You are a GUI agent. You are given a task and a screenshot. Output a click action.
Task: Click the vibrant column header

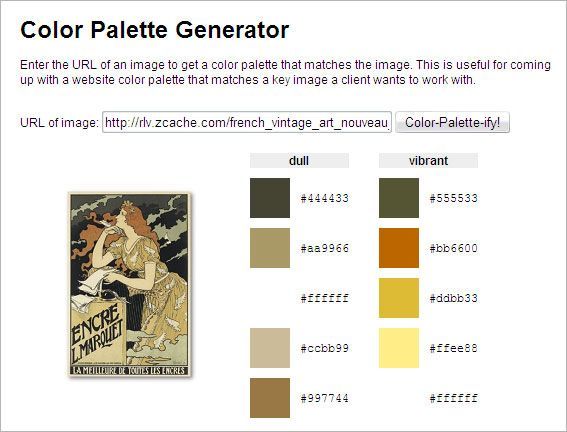tap(429, 161)
